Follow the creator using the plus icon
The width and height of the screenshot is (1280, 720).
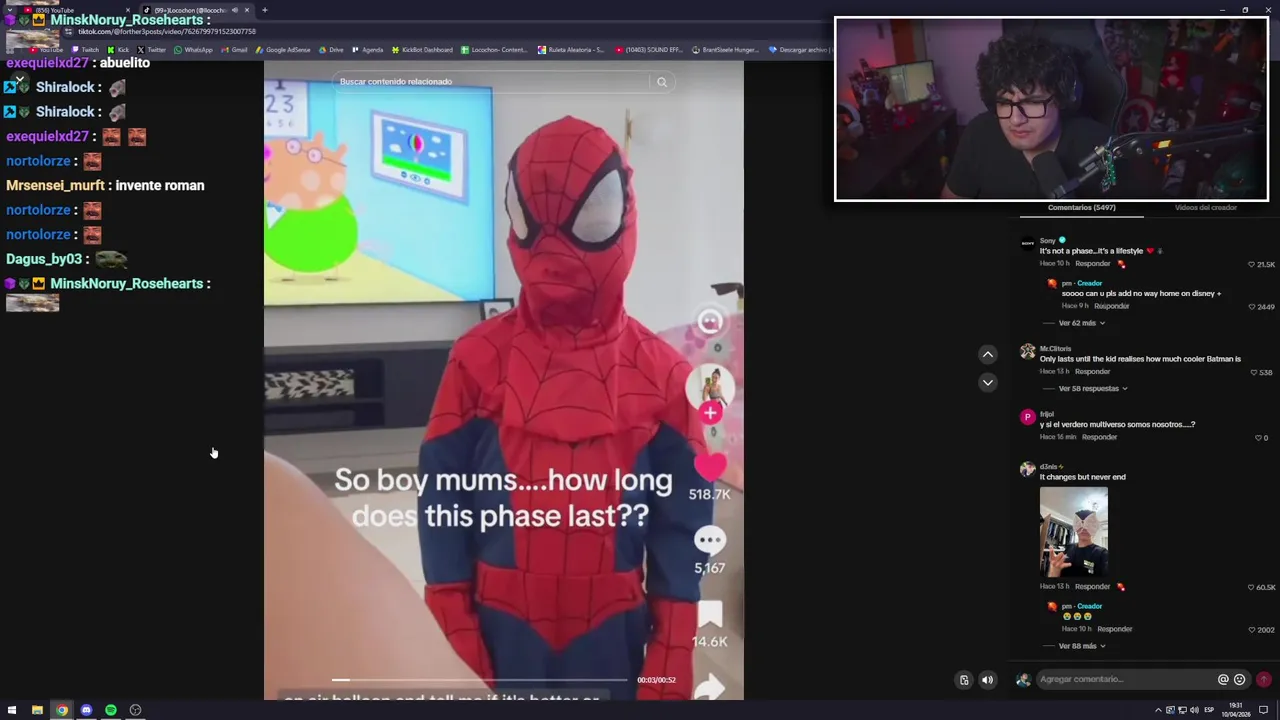pyautogui.click(x=710, y=412)
